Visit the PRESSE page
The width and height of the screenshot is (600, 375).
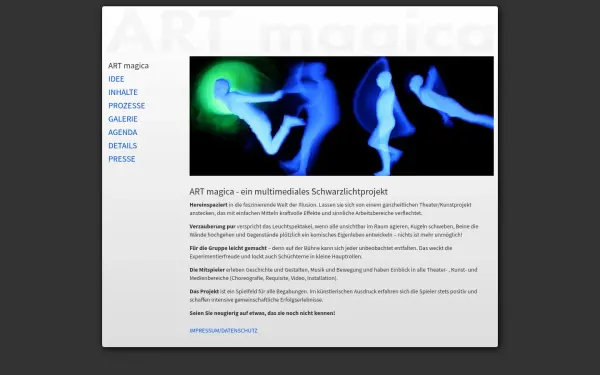coord(122,159)
